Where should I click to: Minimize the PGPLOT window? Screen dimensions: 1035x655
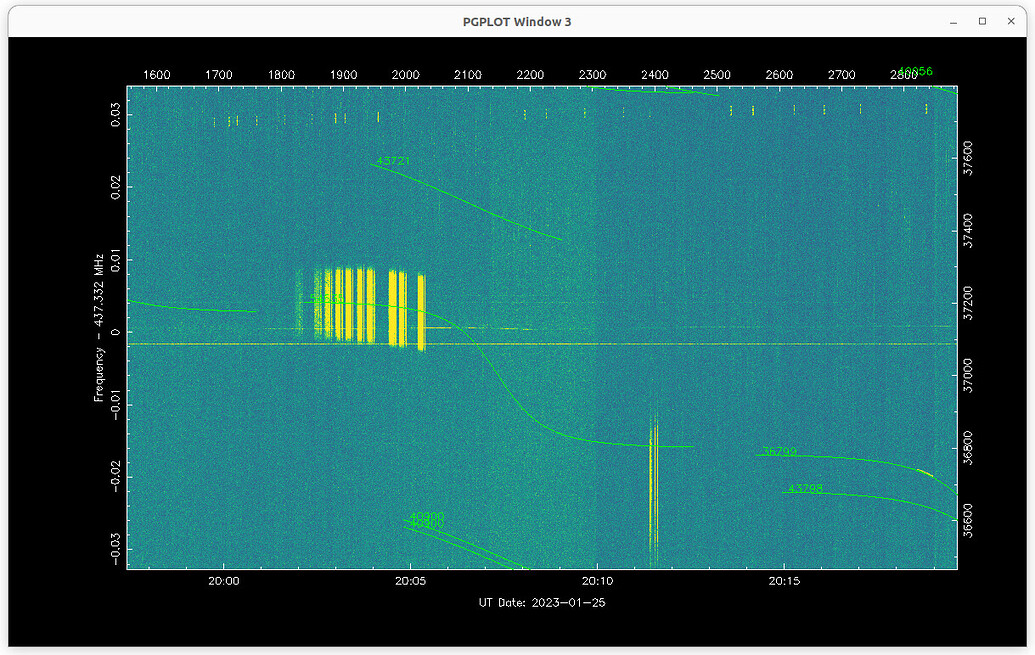click(x=953, y=21)
